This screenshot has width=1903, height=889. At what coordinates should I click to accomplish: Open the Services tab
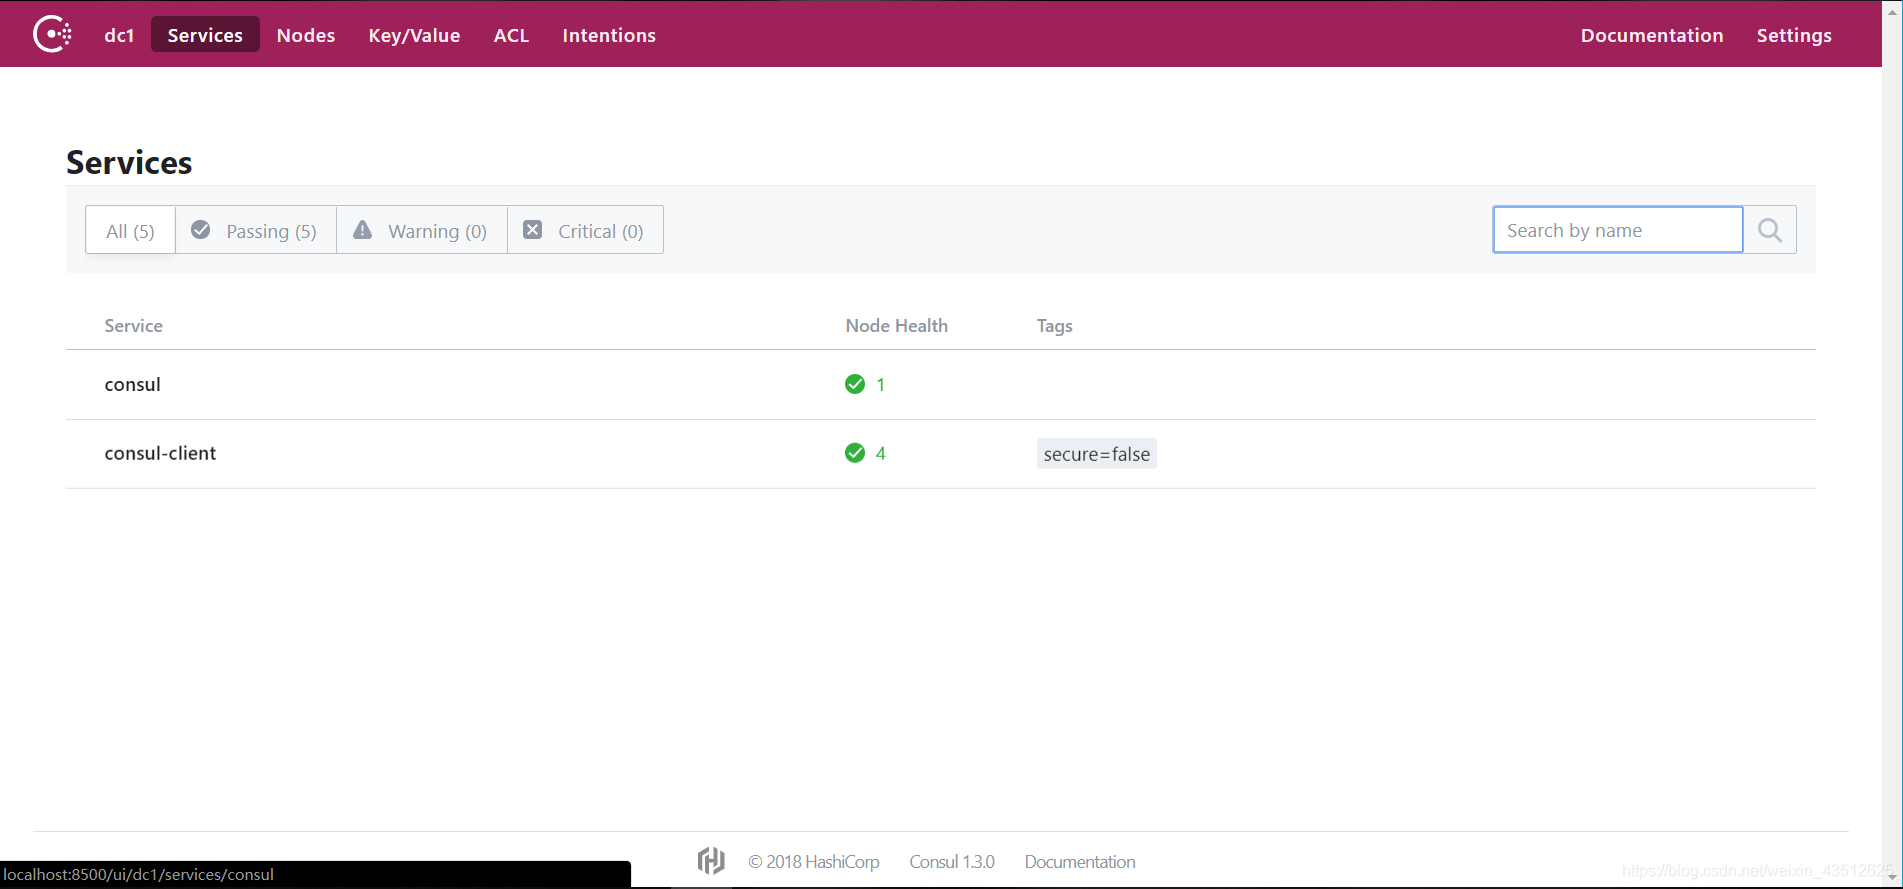pyautogui.click(x=205, y=35)
